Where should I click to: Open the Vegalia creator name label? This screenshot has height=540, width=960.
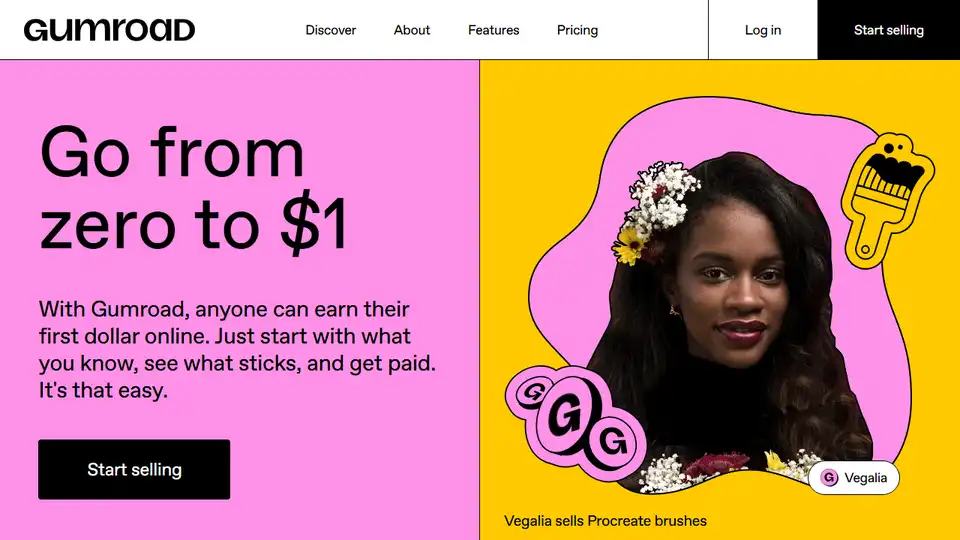coord(865,478)
